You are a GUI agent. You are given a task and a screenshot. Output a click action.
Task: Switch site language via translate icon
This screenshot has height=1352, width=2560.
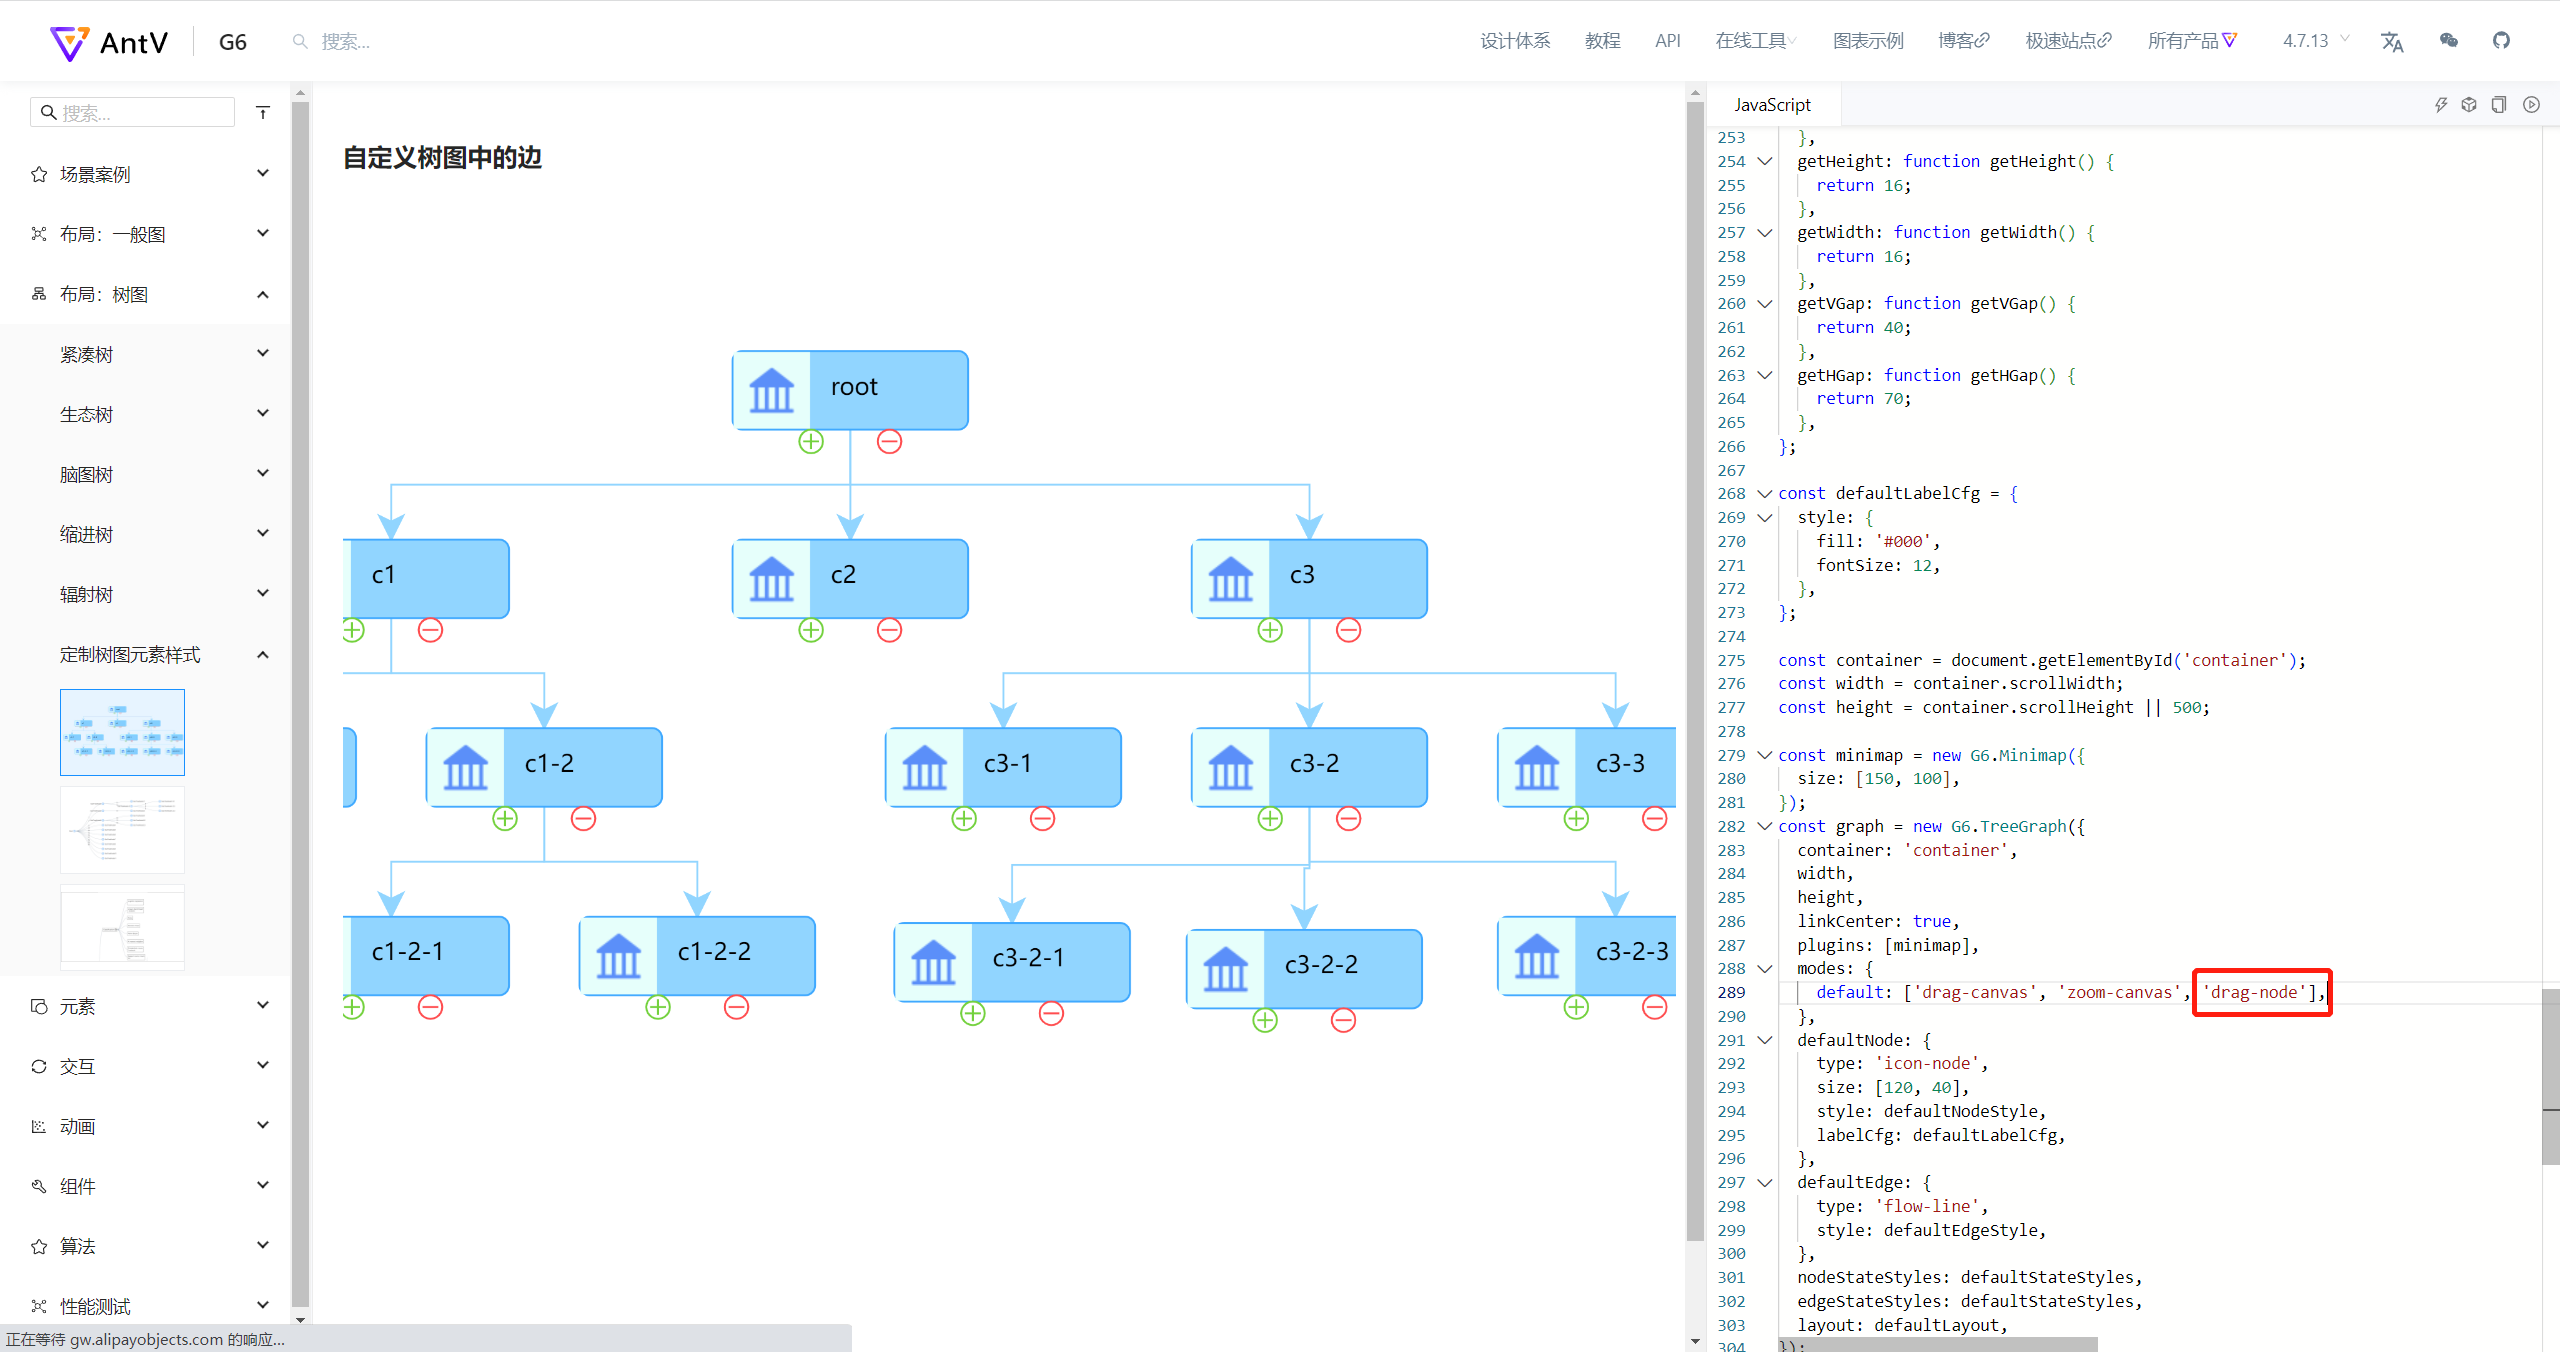(x=2392, y=41)
